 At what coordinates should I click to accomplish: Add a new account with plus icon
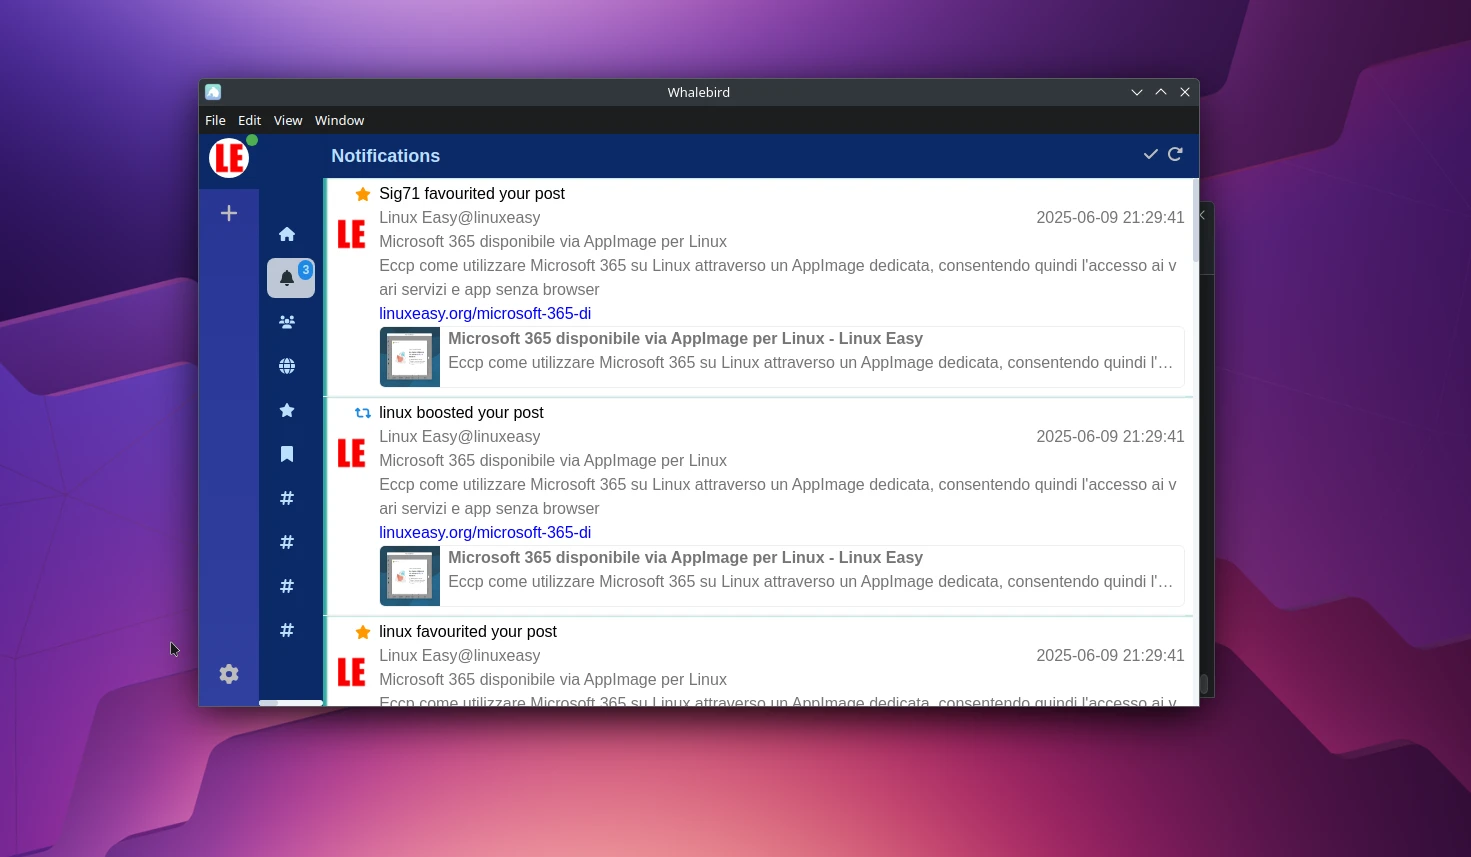pos(229,213)
